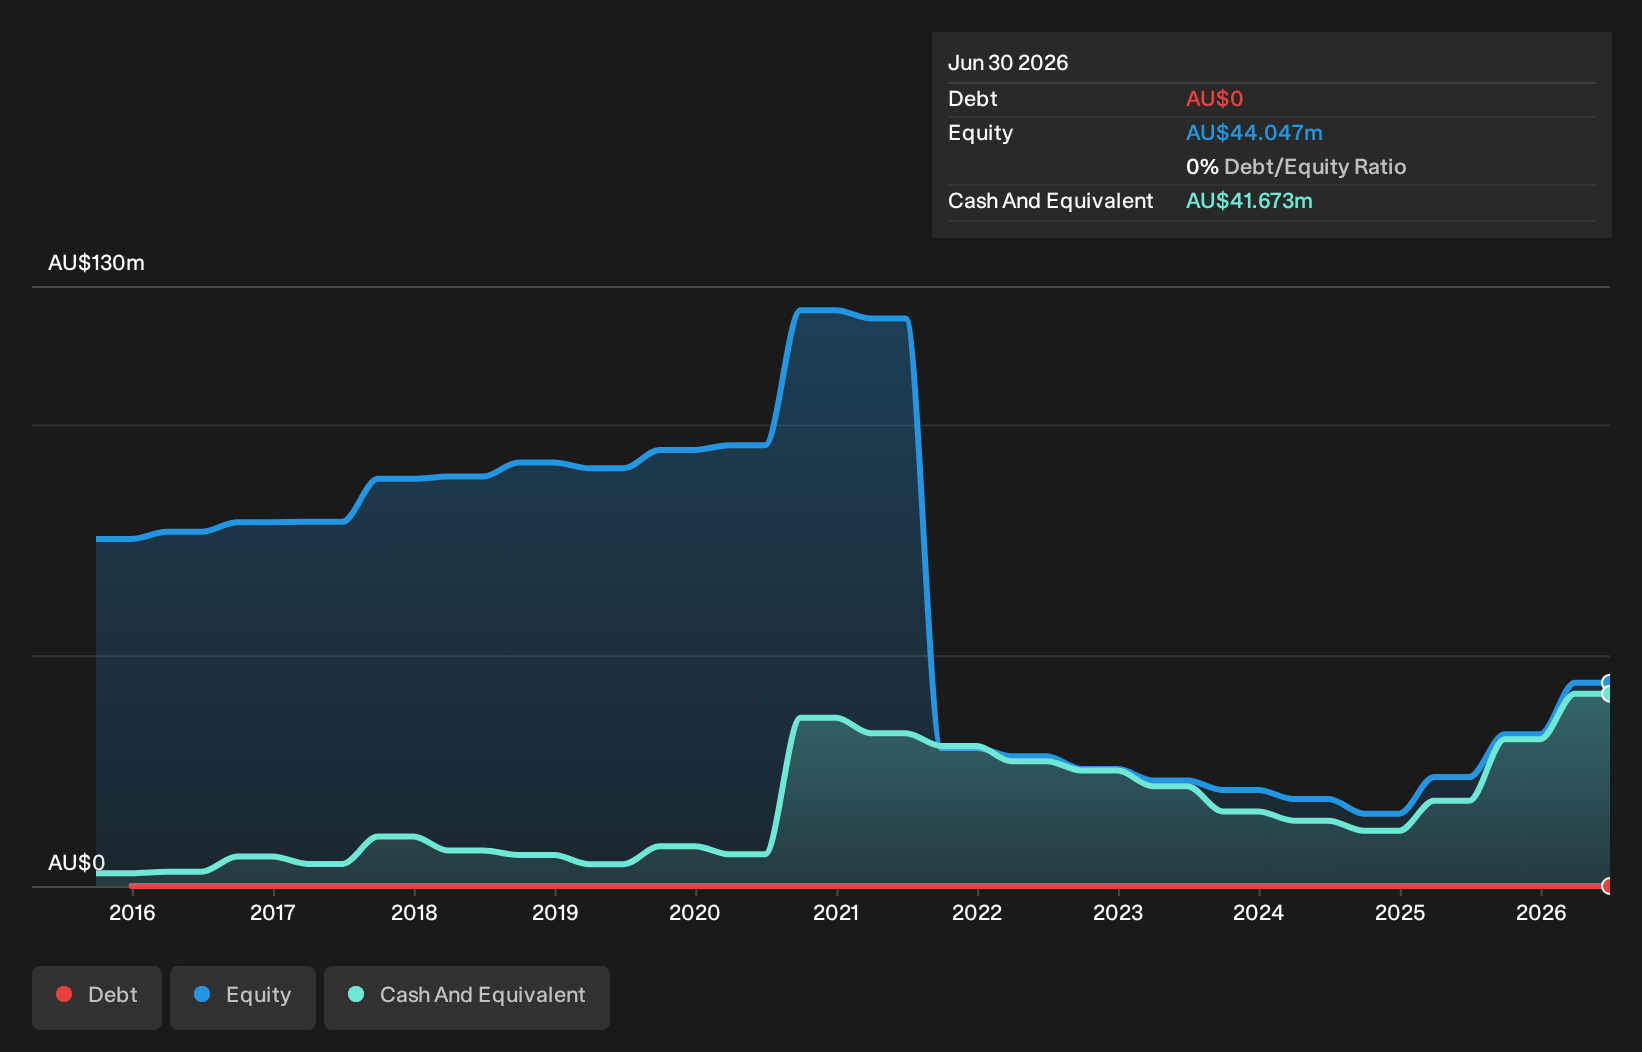This screenshot has width=1642, height=1052.
Task: Click the Cash value AU$41.673m in tooltip
Action: click(1249, 201)
